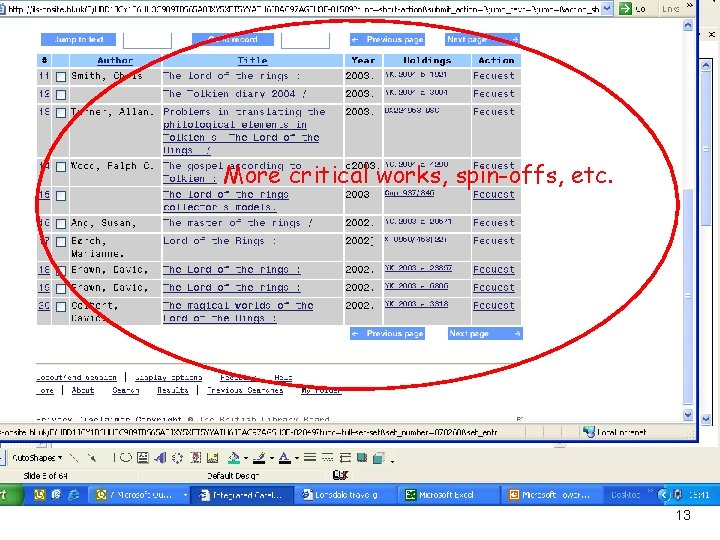Click browser scrollbar down arrow
The height and width of the screenshot is (540, 720).
pos(687,415)
